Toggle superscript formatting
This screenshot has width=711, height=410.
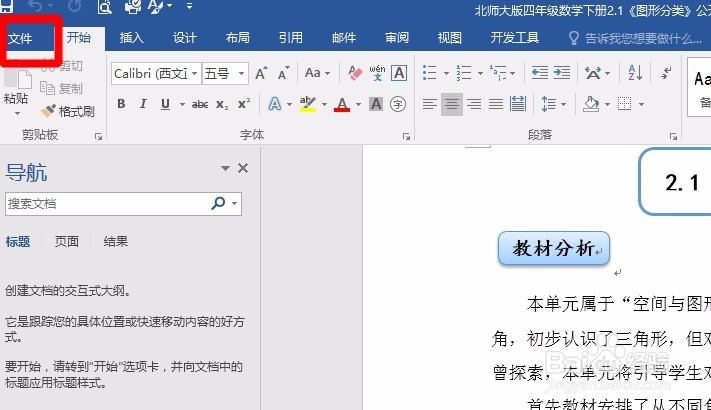pos(244,104)
